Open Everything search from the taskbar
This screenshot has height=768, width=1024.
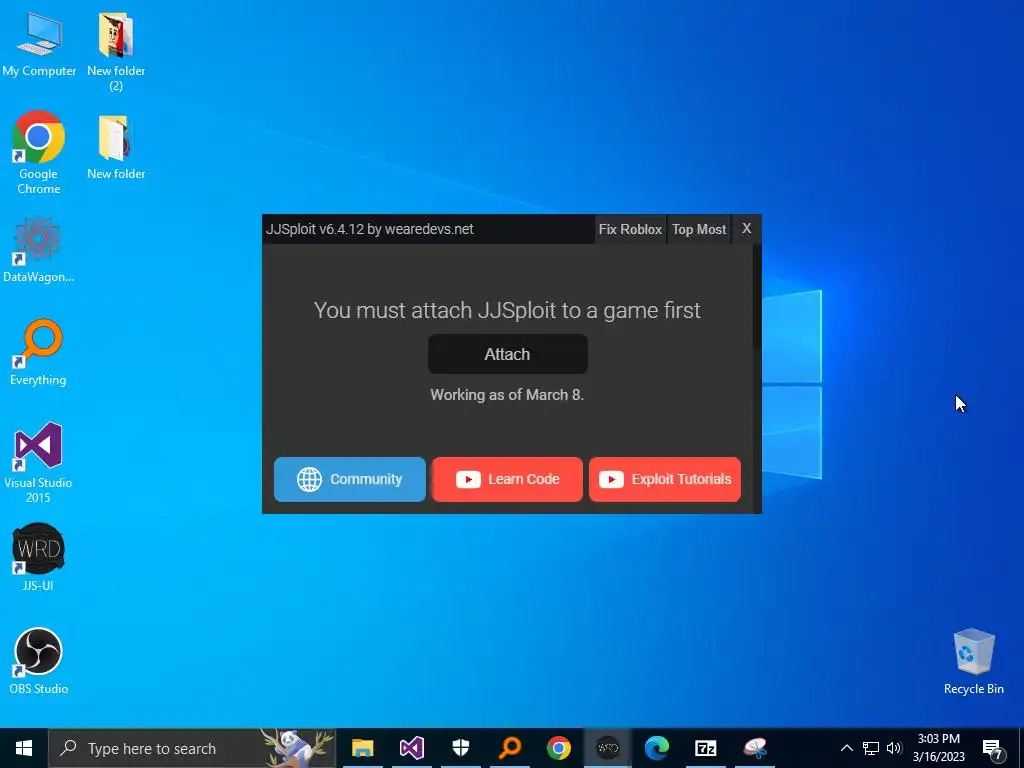click(510, 748)
